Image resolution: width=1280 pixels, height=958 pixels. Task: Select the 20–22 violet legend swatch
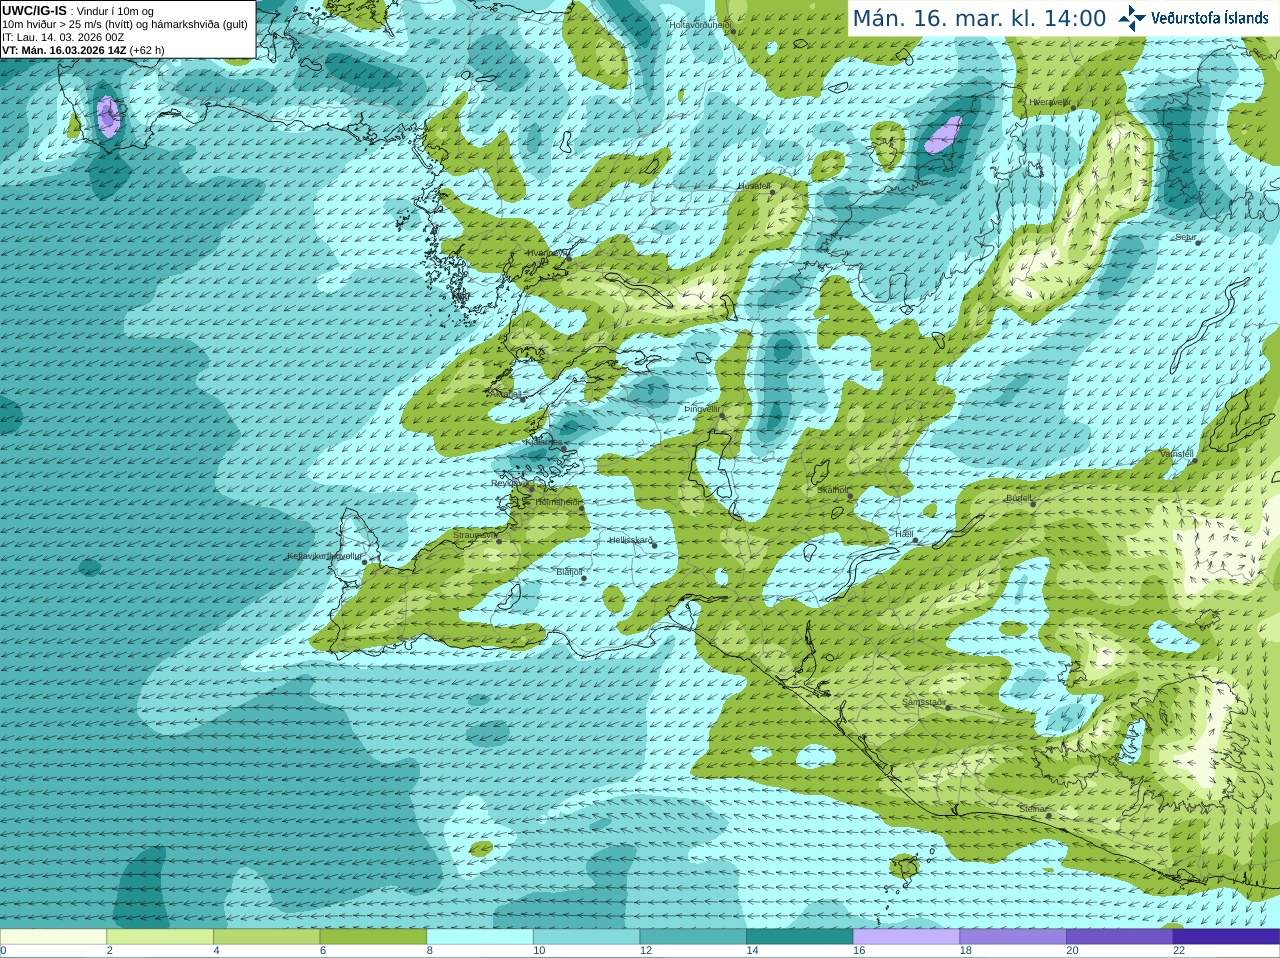(x=1120, y=937)
